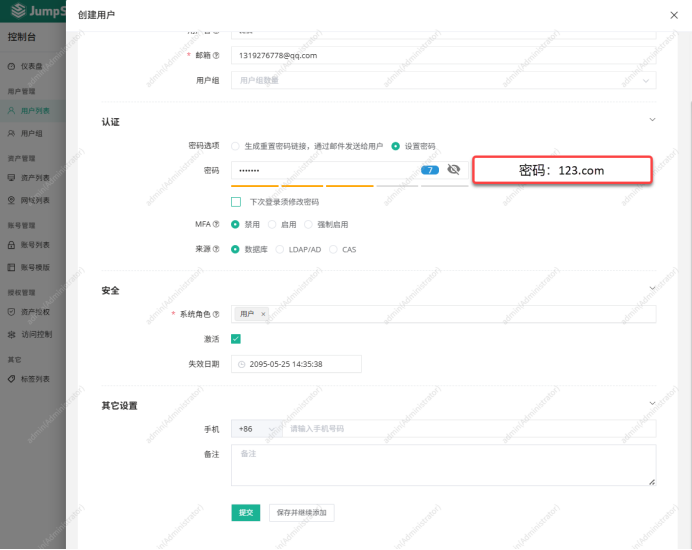Remove the 用户 role tag

tap(263, 314)
